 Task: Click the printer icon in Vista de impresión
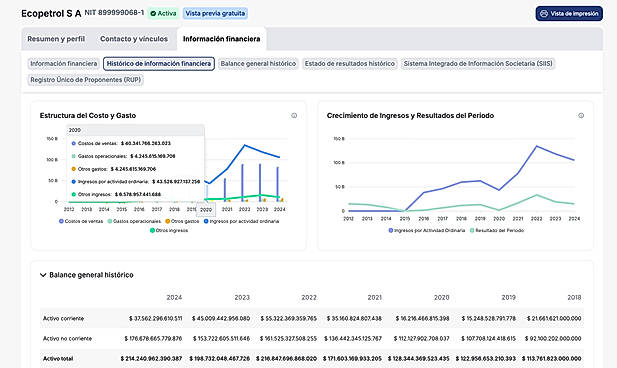pos(544,13)
